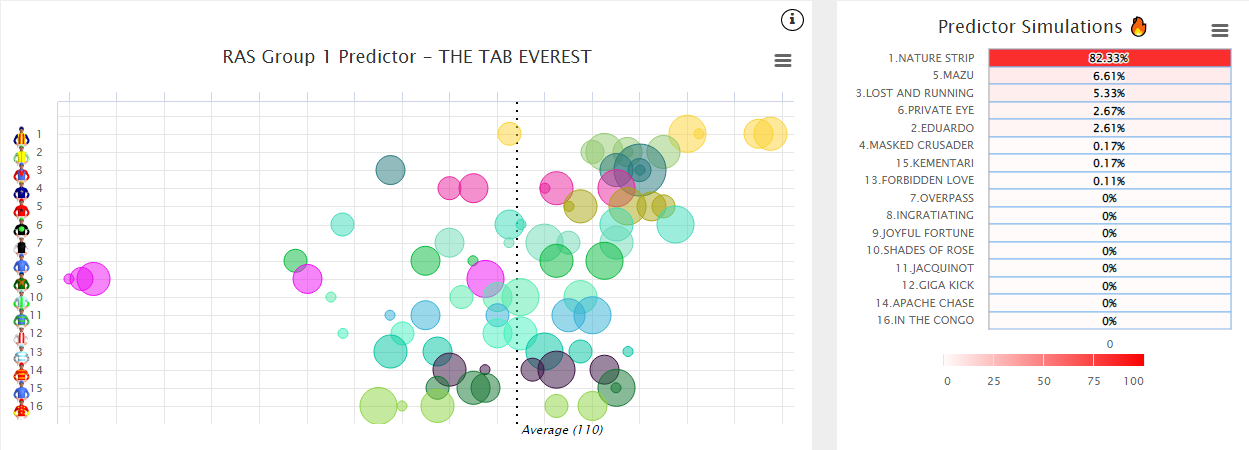The width and height of the screenshot is (1249, 450).
Task: Click jockey silk icon for runner 16
Action: [21, 407]
